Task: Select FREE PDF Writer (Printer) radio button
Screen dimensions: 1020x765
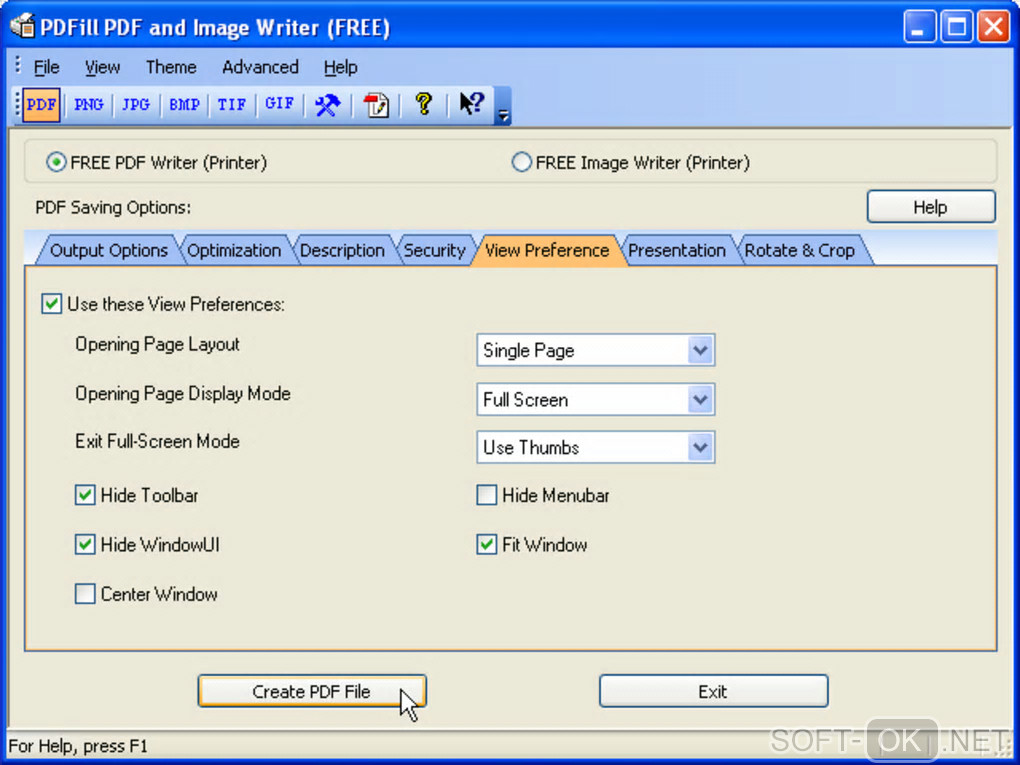Action: (57, 162)
